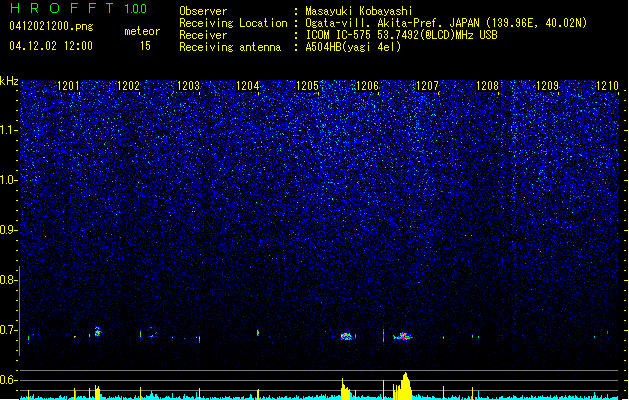Click the 1201 time marker
Viewport: 629px width, 400px height.
68,86
